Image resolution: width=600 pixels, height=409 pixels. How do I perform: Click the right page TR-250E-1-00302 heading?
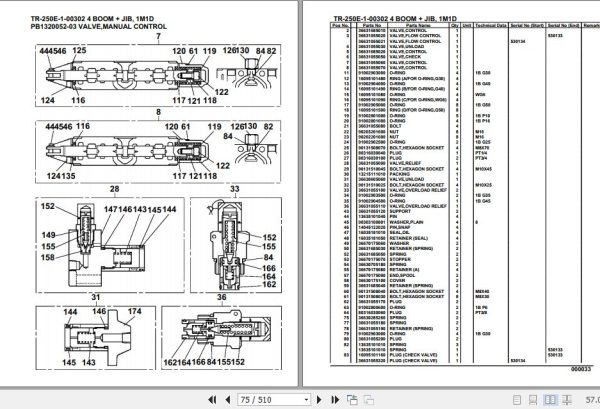(395, 19)
